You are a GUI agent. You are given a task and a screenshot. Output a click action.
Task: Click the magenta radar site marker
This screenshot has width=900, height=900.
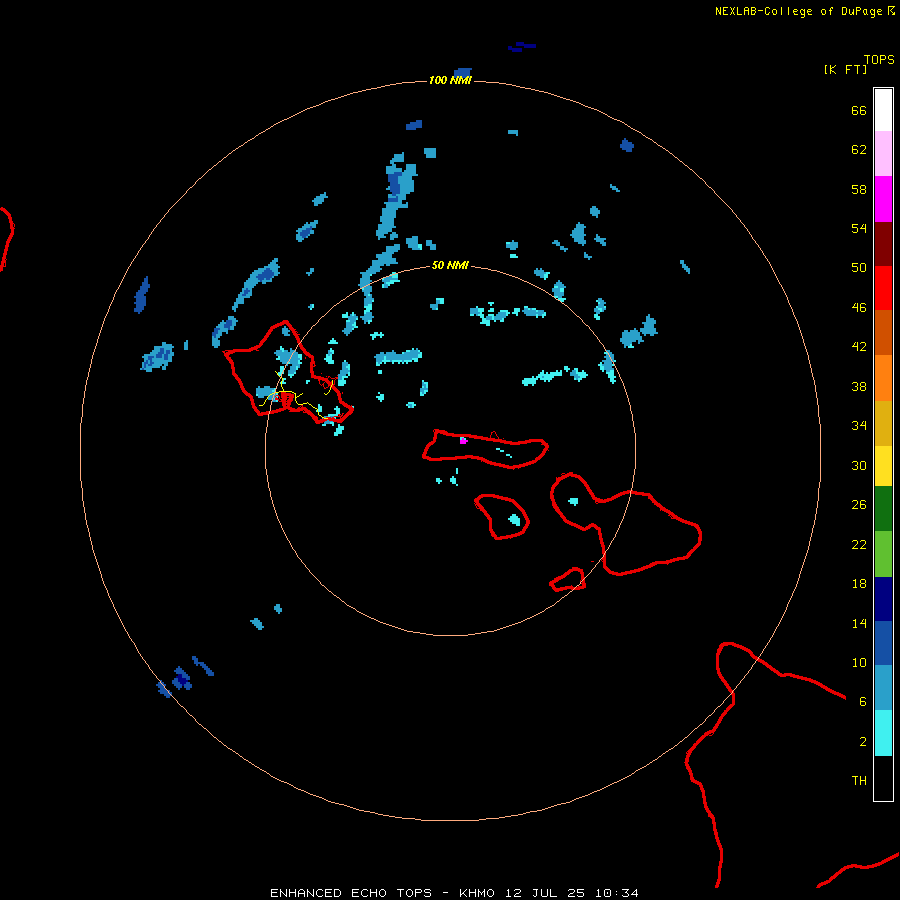[x=463, y=441]
